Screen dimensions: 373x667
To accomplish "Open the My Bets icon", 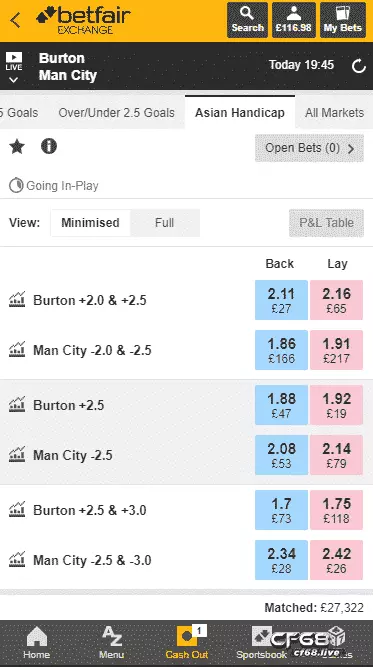I will click(342, 20).
